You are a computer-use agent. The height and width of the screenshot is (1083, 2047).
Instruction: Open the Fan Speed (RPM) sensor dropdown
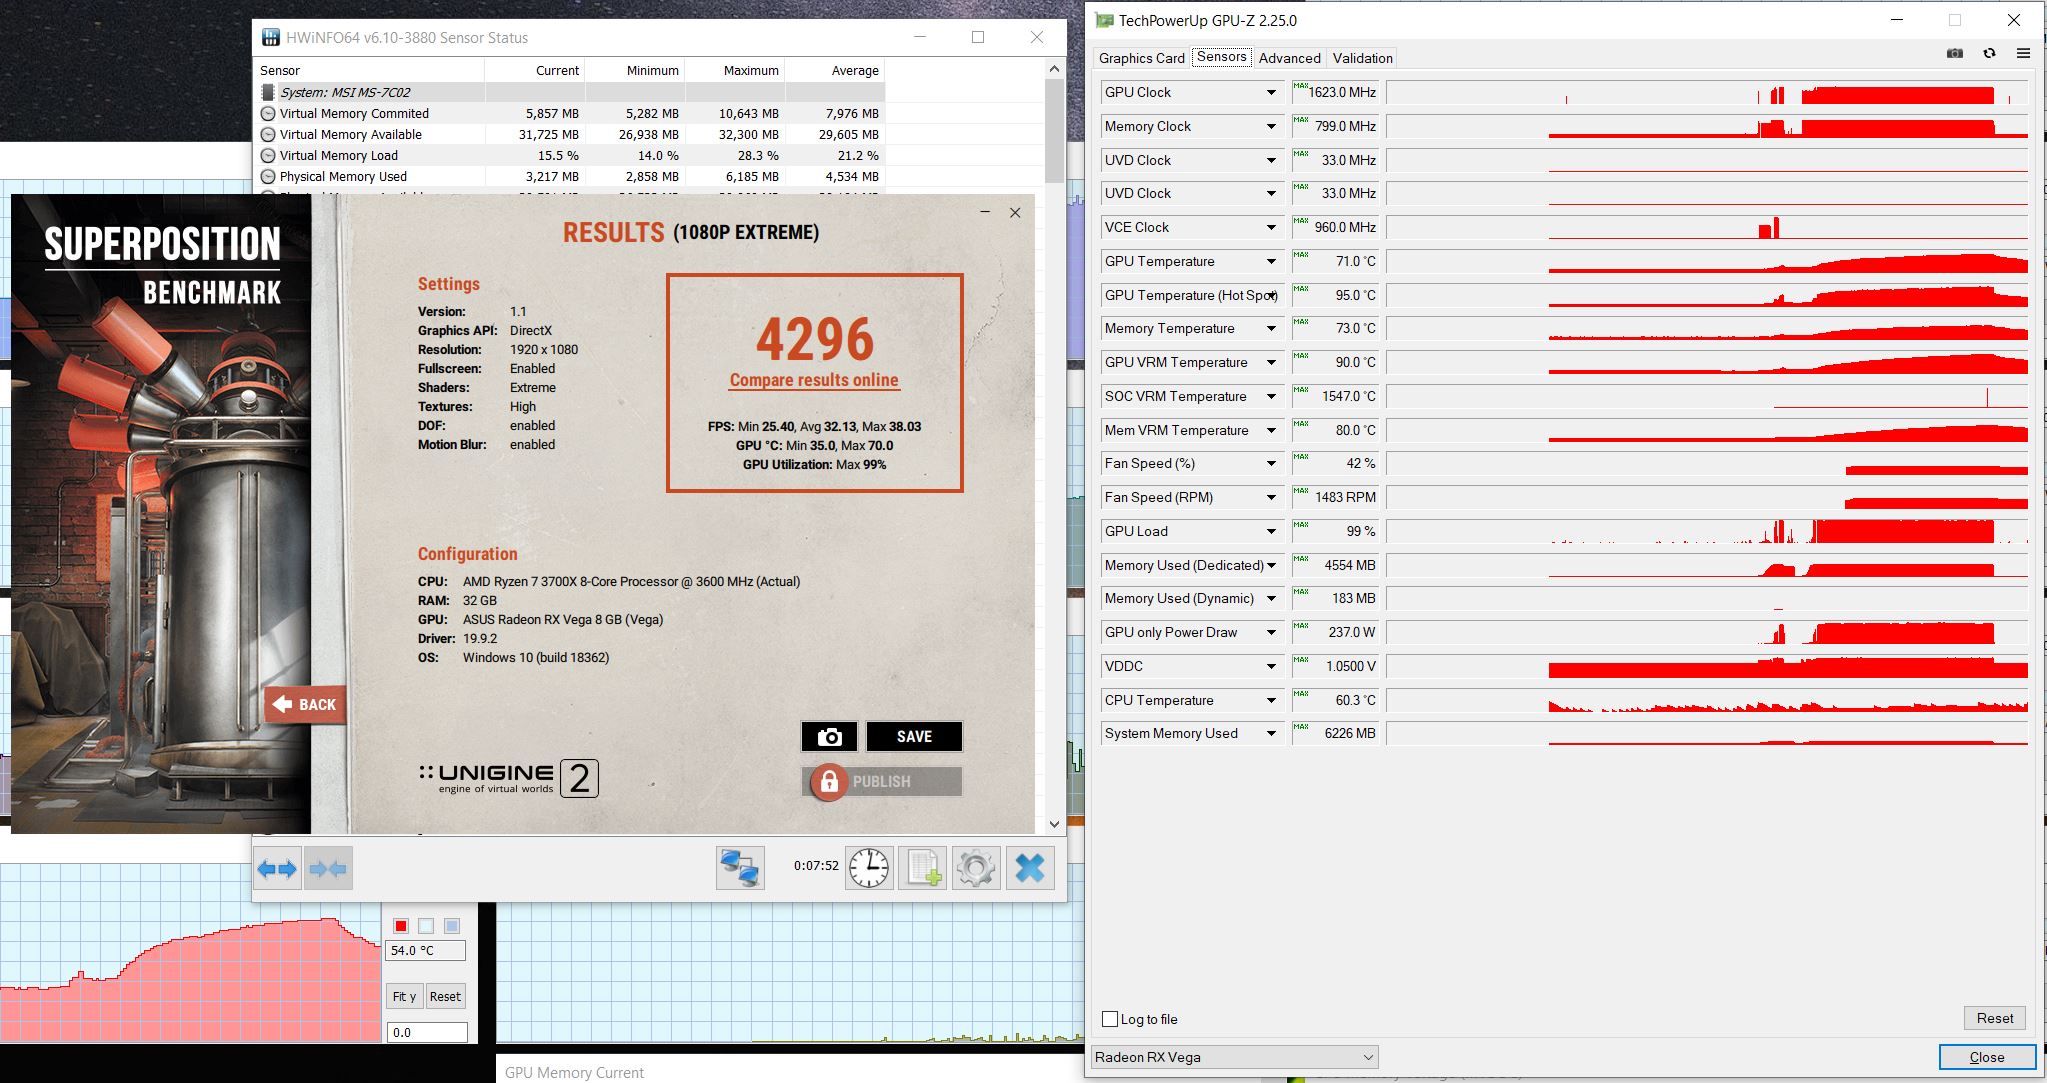click(1271, 498)
